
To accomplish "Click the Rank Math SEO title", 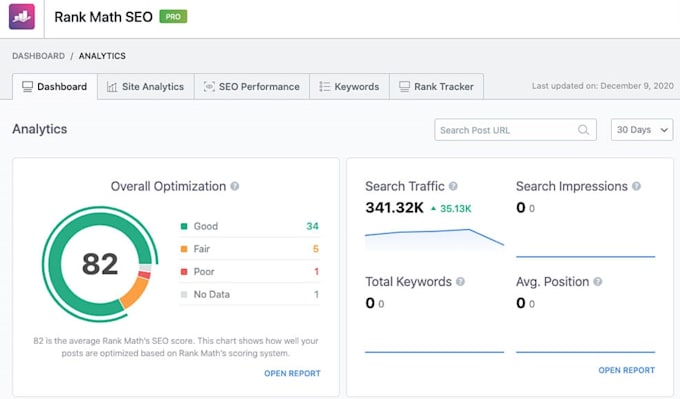I will [103, 17].
